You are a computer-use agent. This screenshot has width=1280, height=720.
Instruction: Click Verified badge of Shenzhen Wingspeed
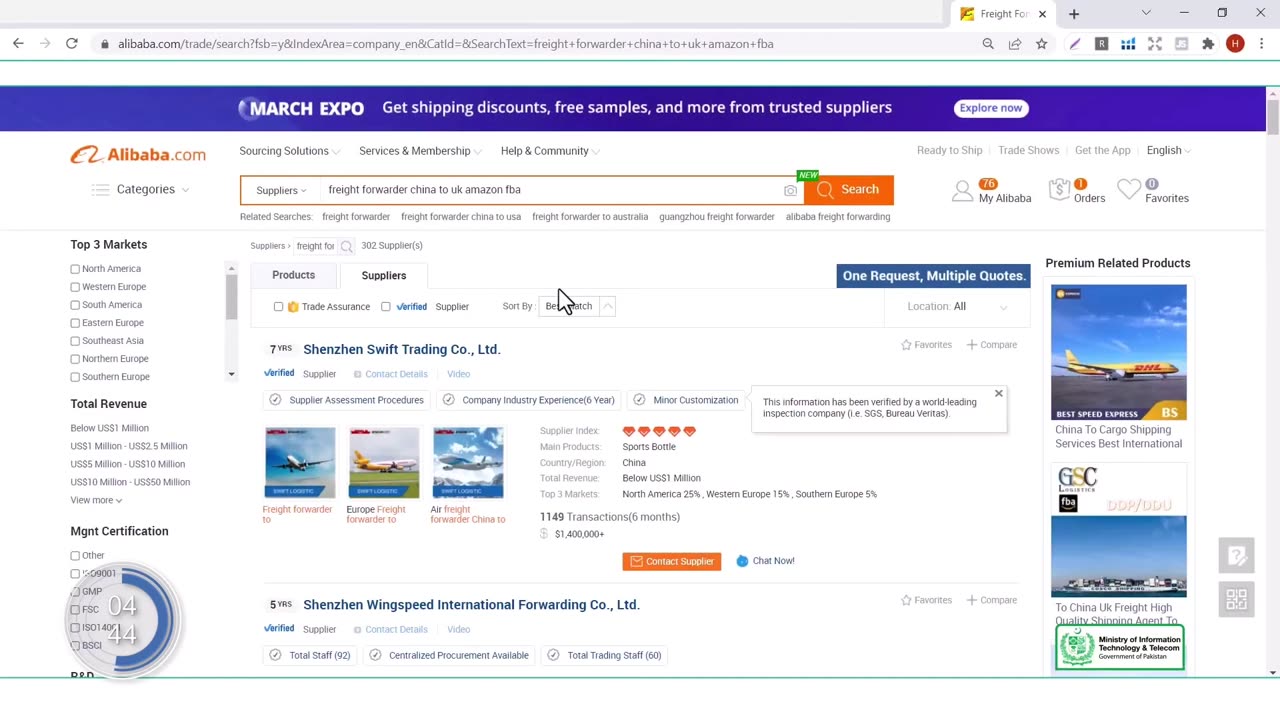(x=279, y=629)
